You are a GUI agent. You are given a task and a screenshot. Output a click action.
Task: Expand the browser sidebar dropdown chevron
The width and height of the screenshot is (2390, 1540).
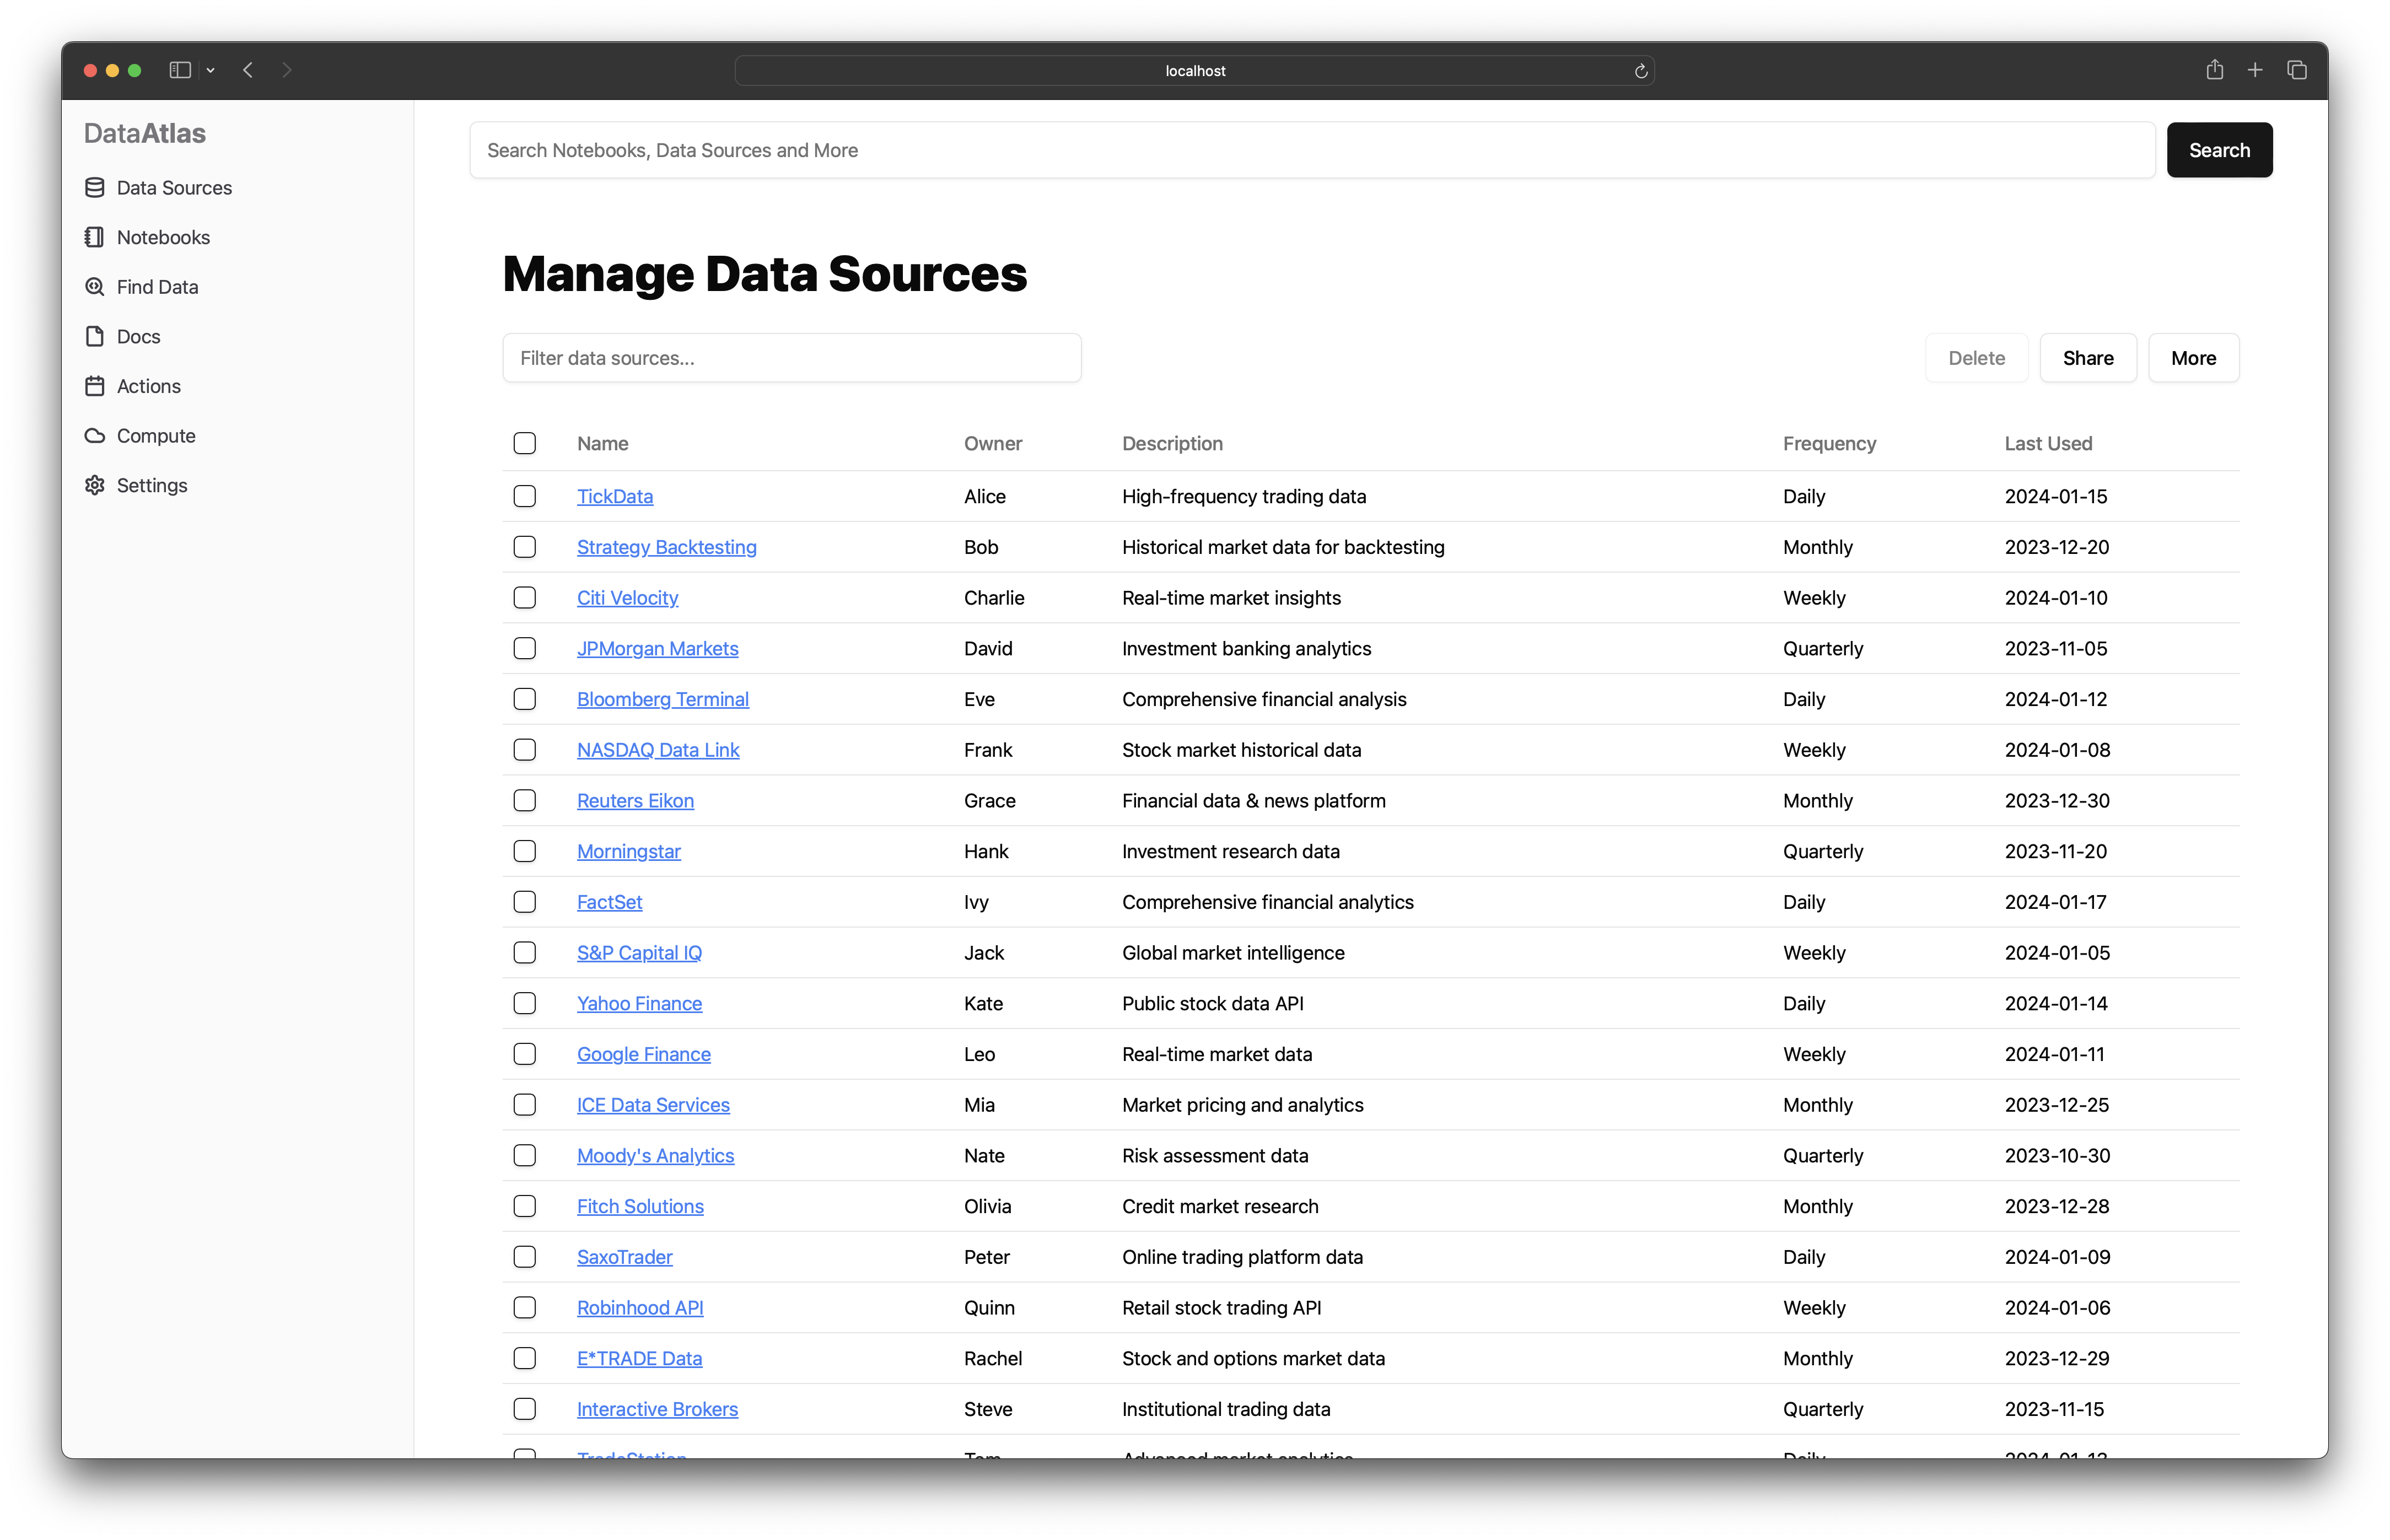pos(211,70)
